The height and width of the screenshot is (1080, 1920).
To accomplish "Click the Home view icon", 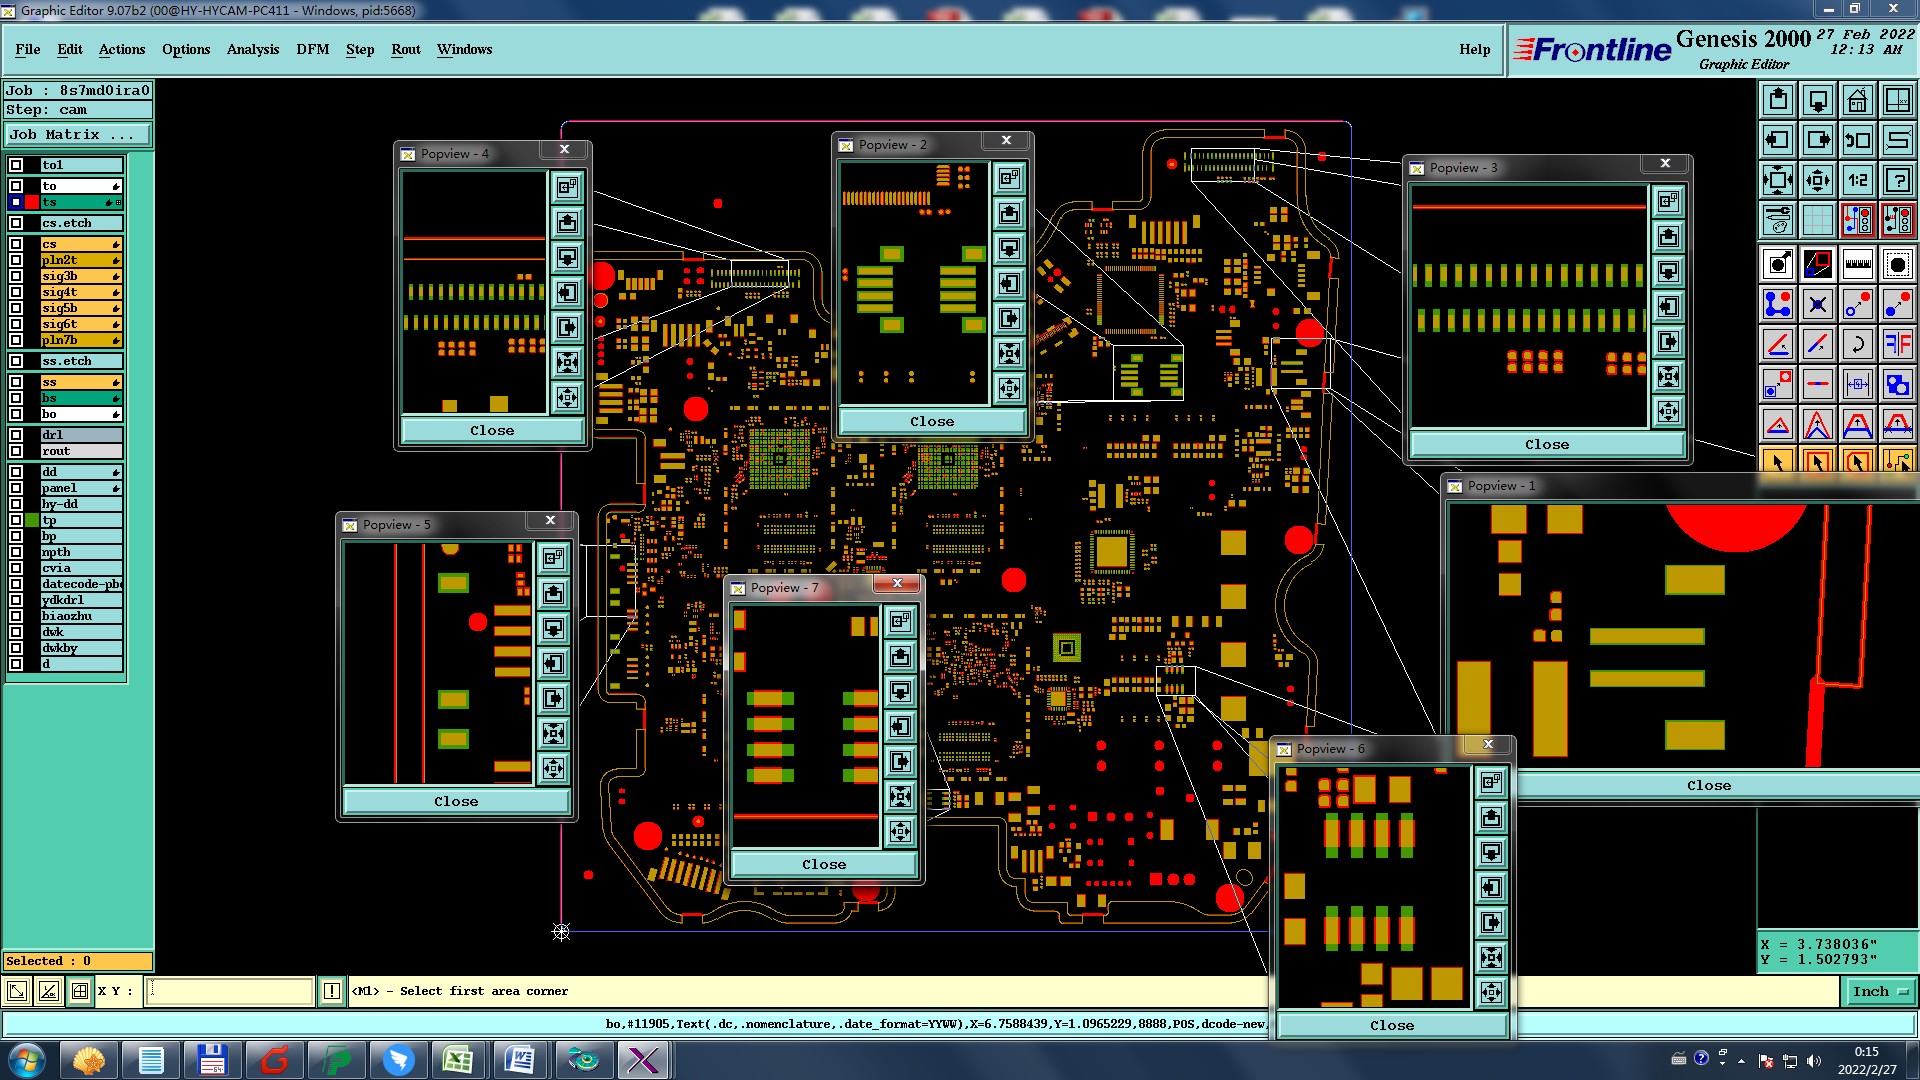I will pos(1857,100).
